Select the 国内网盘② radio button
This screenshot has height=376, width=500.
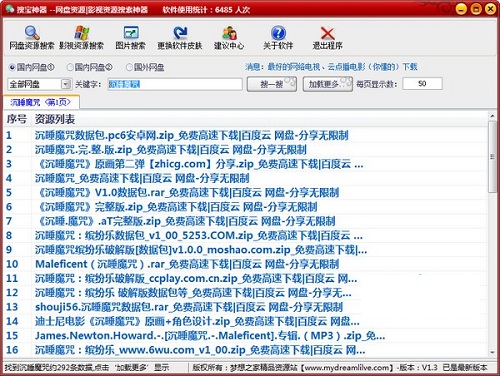tap(70, 67)
